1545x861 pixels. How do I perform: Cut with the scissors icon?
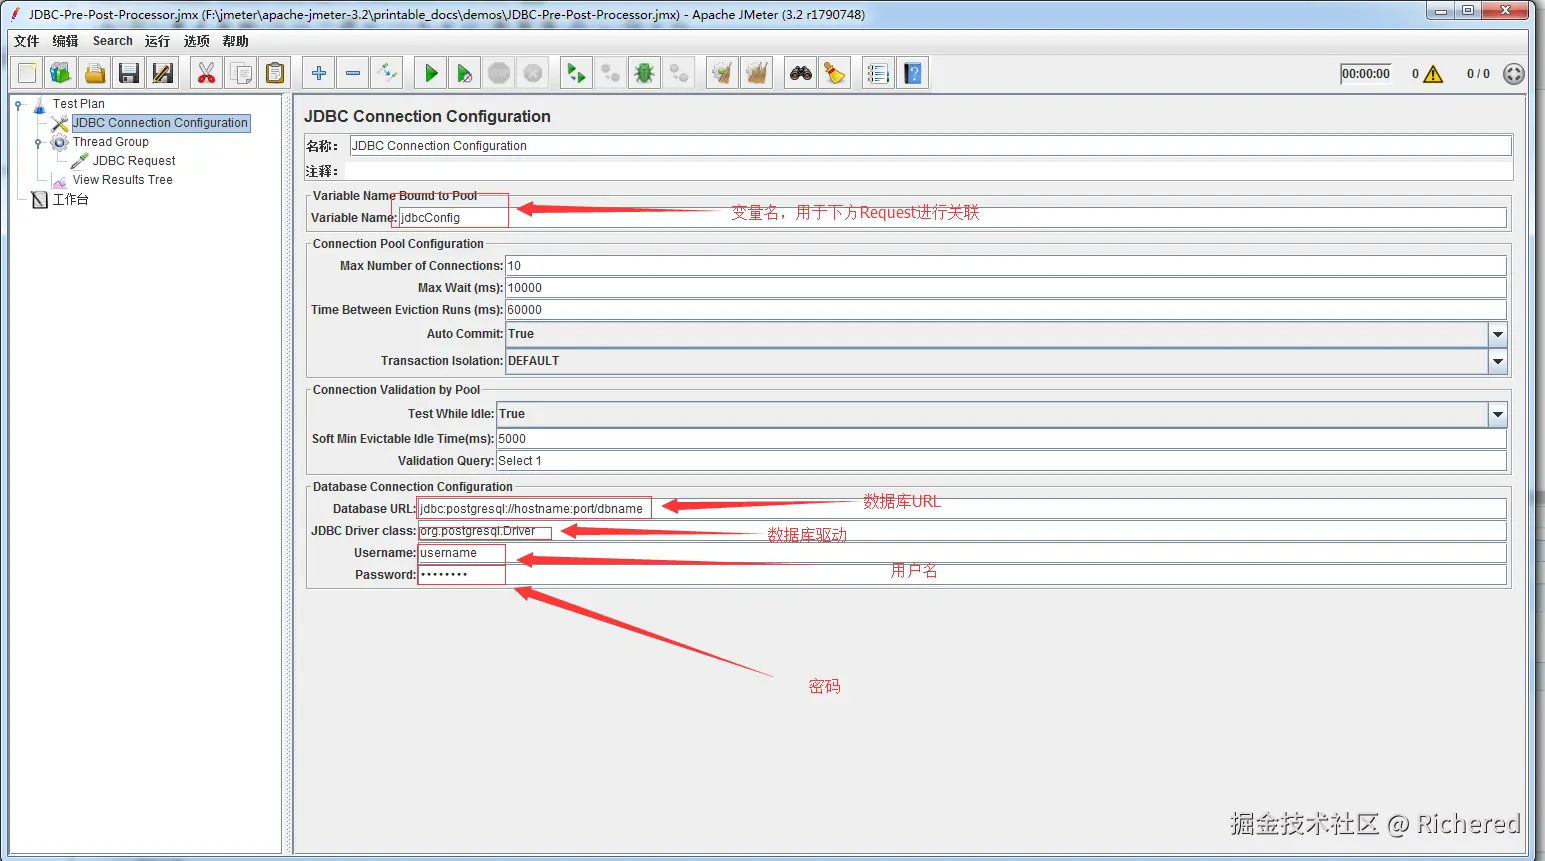click(206, 73)
